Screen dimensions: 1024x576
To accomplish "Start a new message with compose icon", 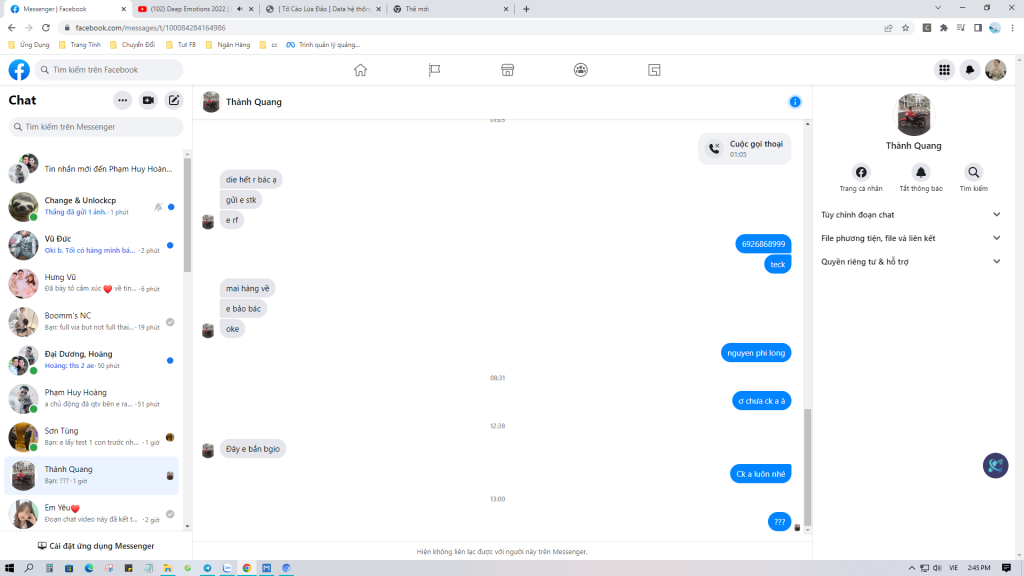I will (x=174, y=100).
